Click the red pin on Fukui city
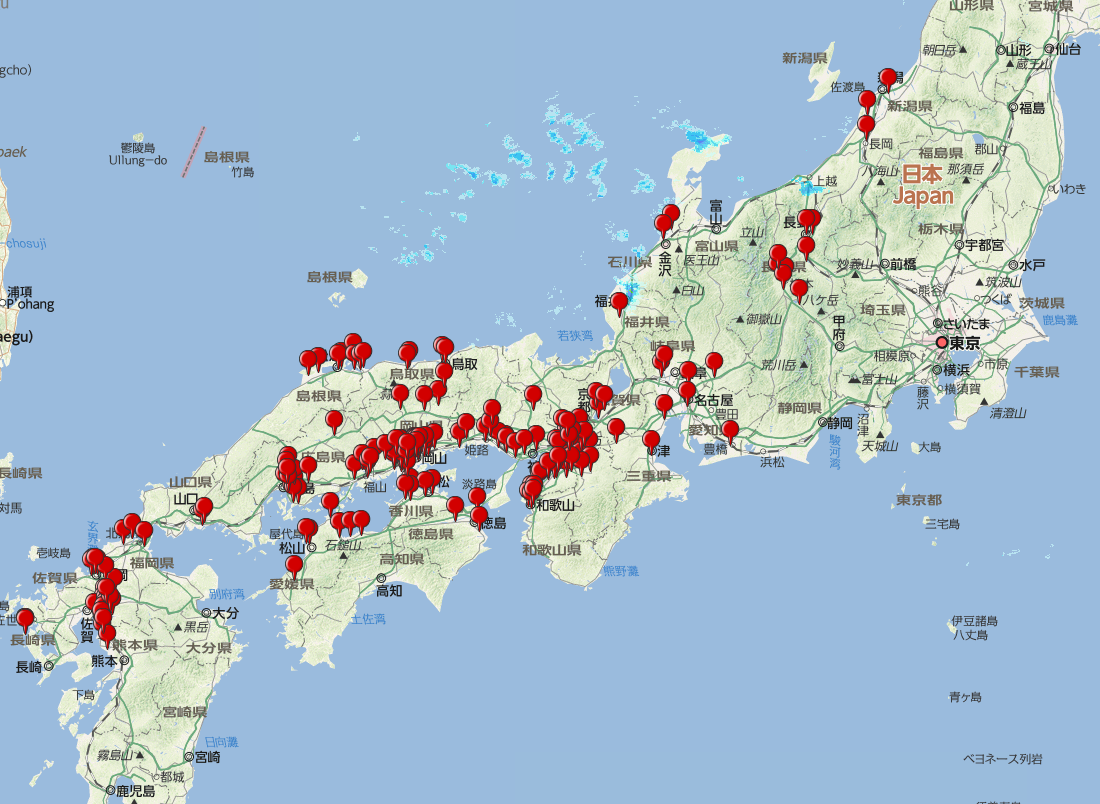 619,303
